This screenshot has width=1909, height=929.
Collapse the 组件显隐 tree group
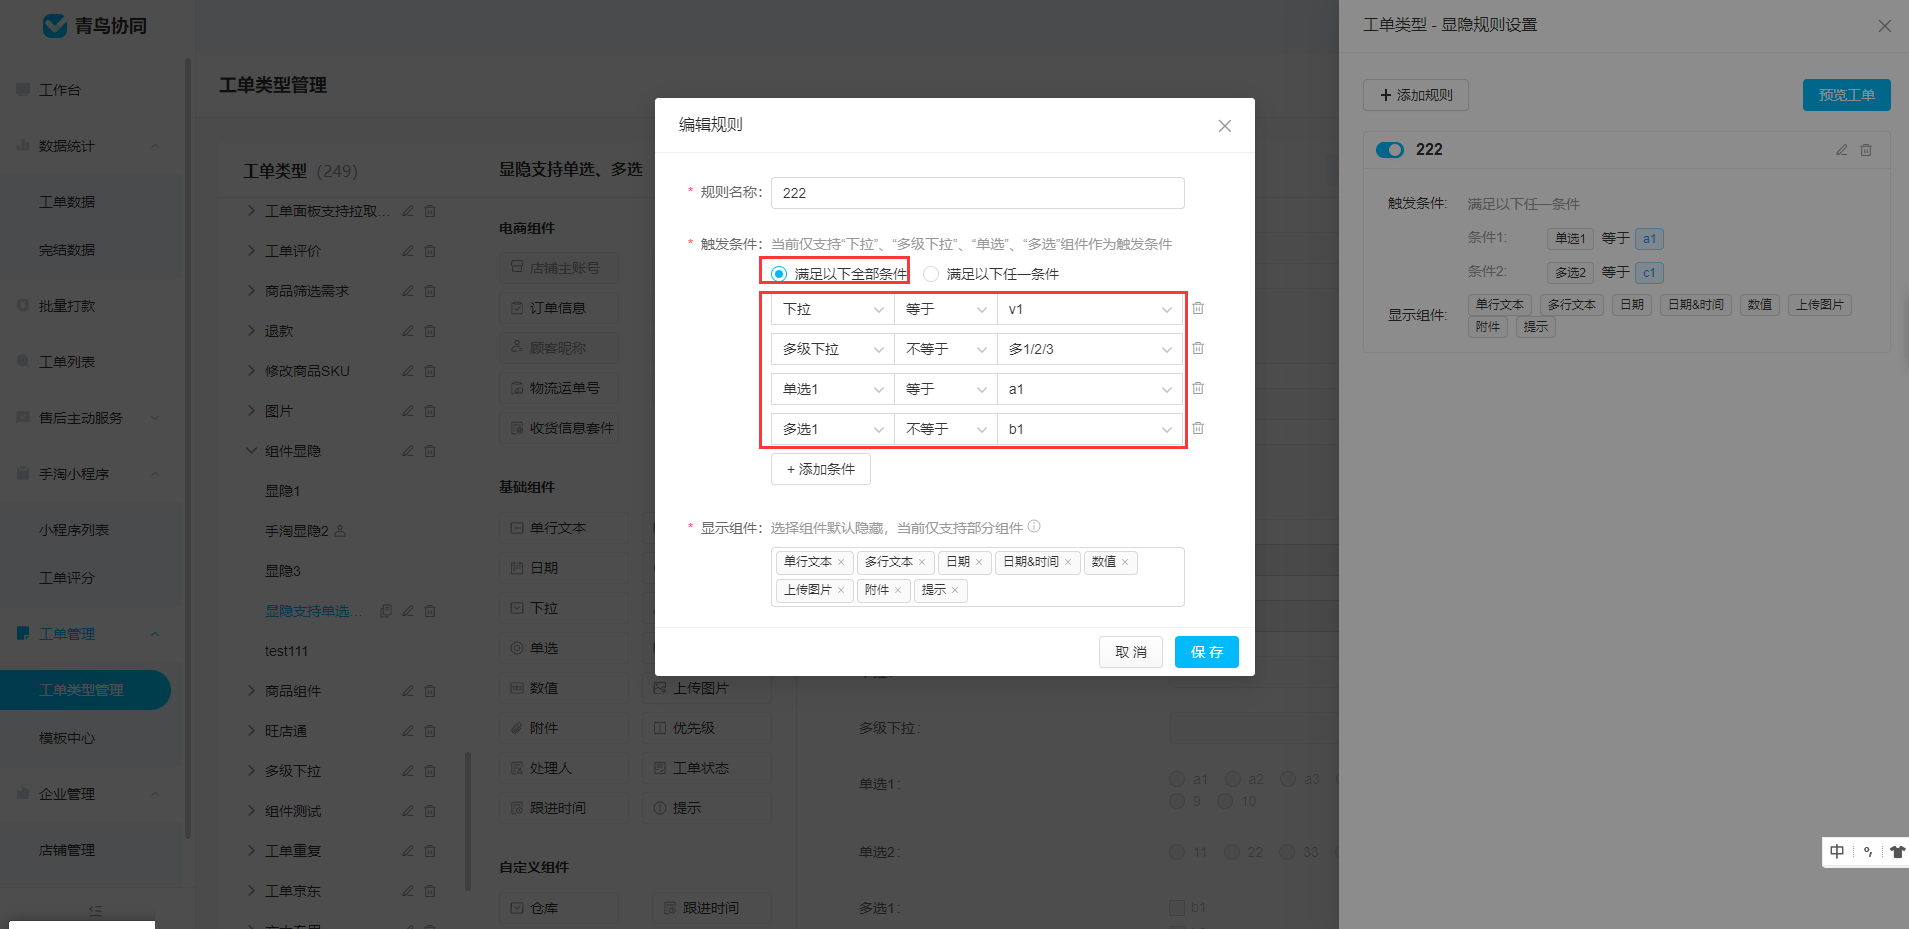252,451
